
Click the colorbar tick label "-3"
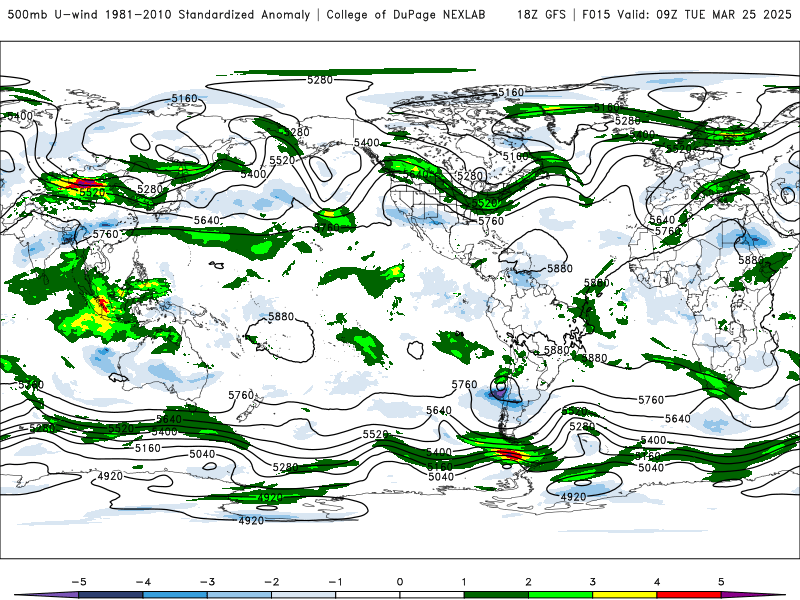pos(207,582)
